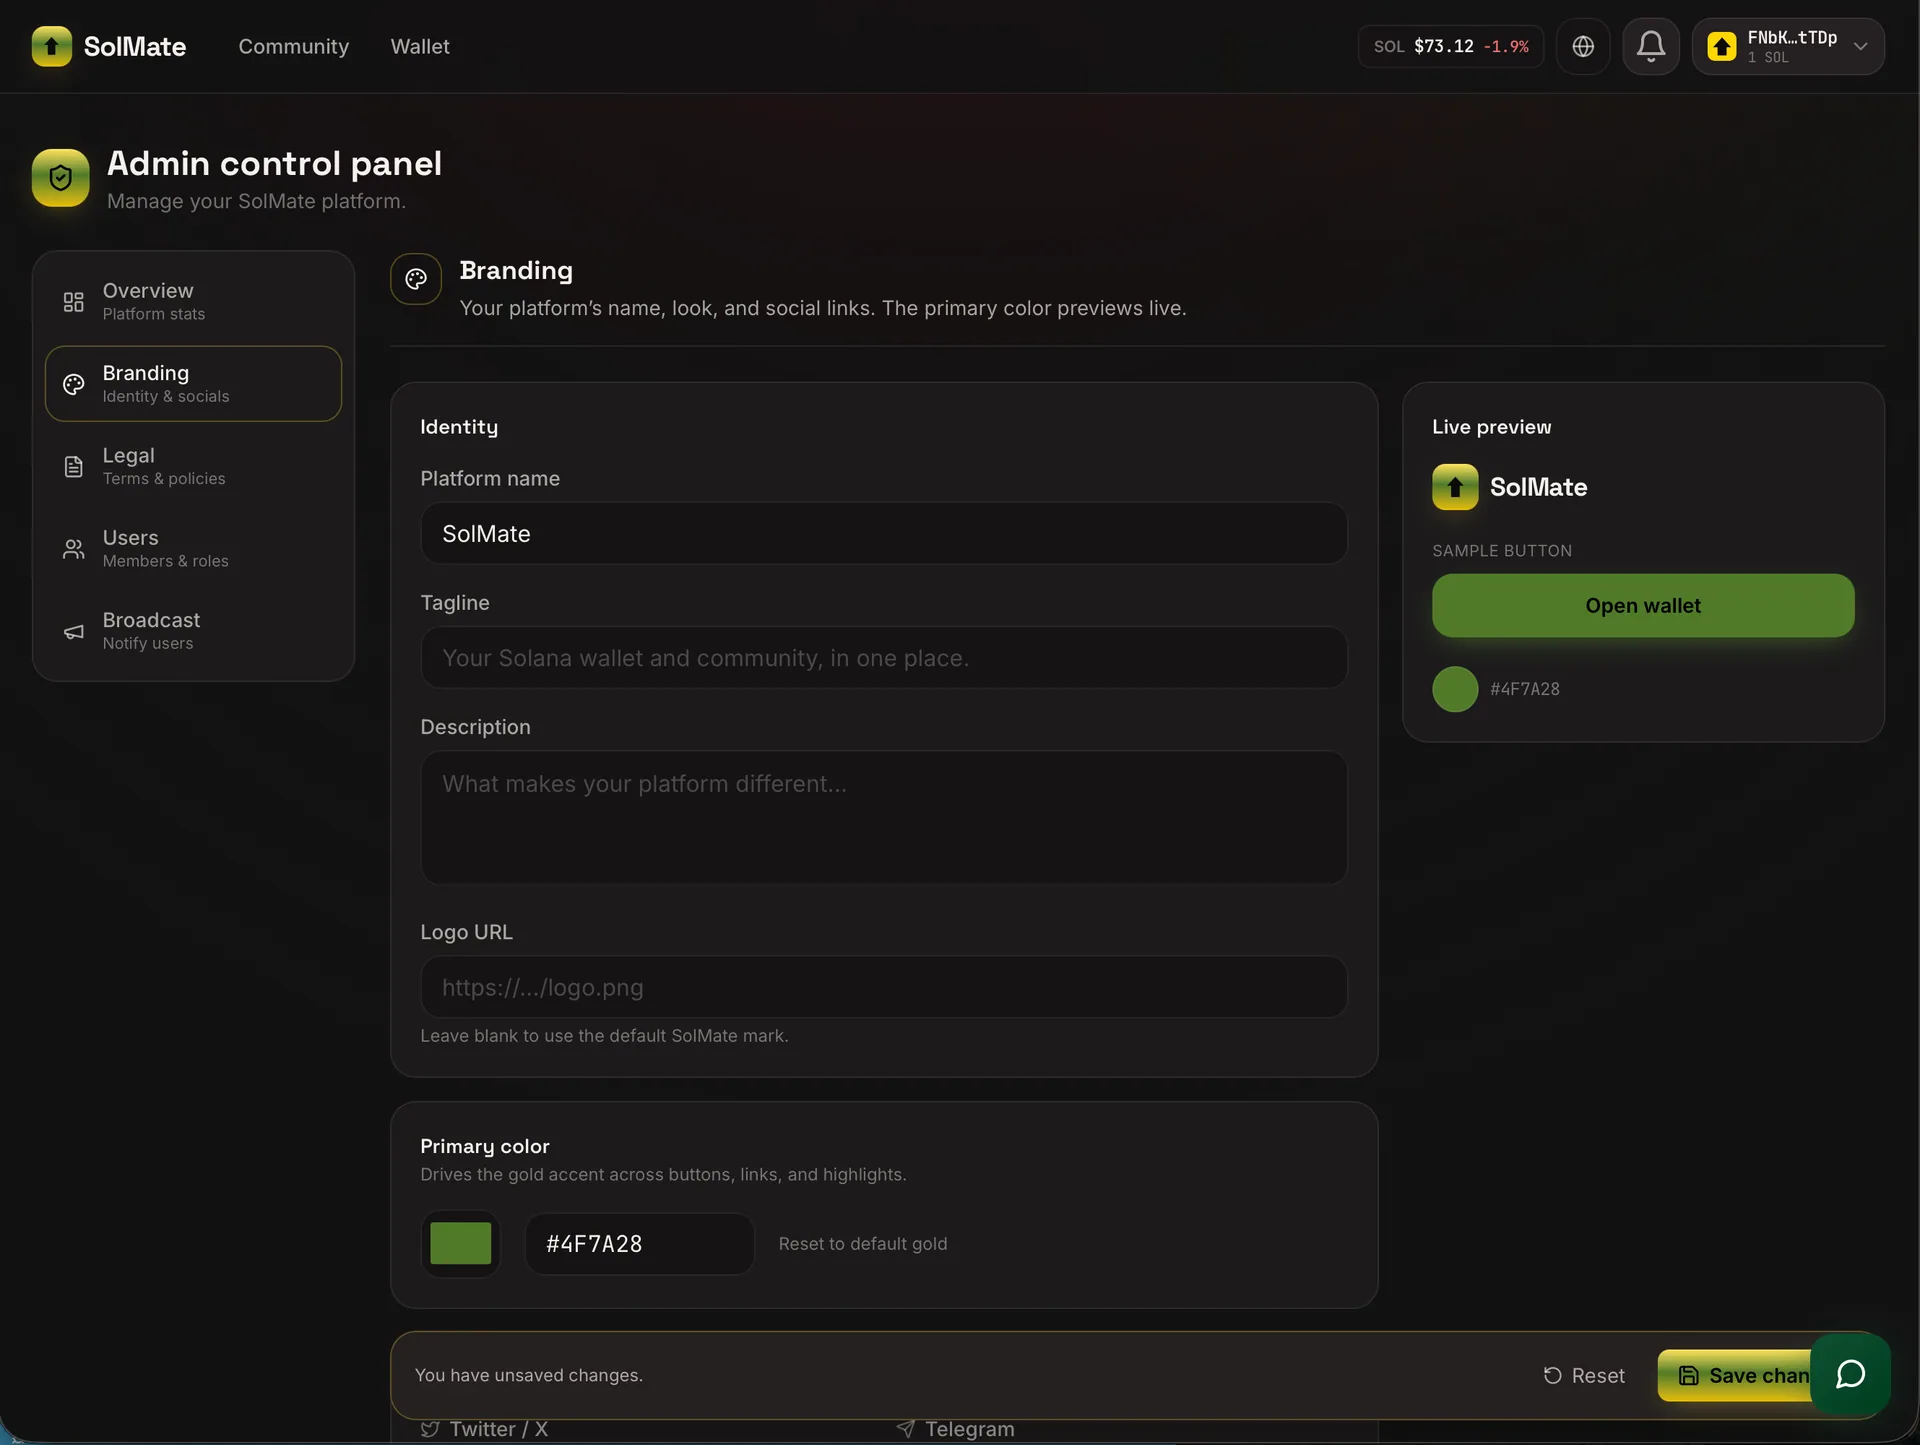Click the Overview grid icon
Image resolution: width=1920 pixels, height=1445 pixels.
(x=73, y=301)
